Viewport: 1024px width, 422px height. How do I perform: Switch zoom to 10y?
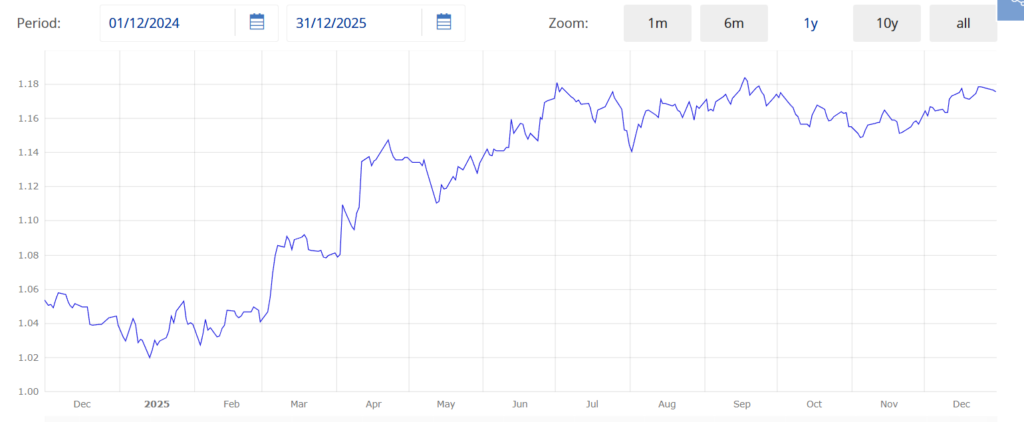point(886,23)
